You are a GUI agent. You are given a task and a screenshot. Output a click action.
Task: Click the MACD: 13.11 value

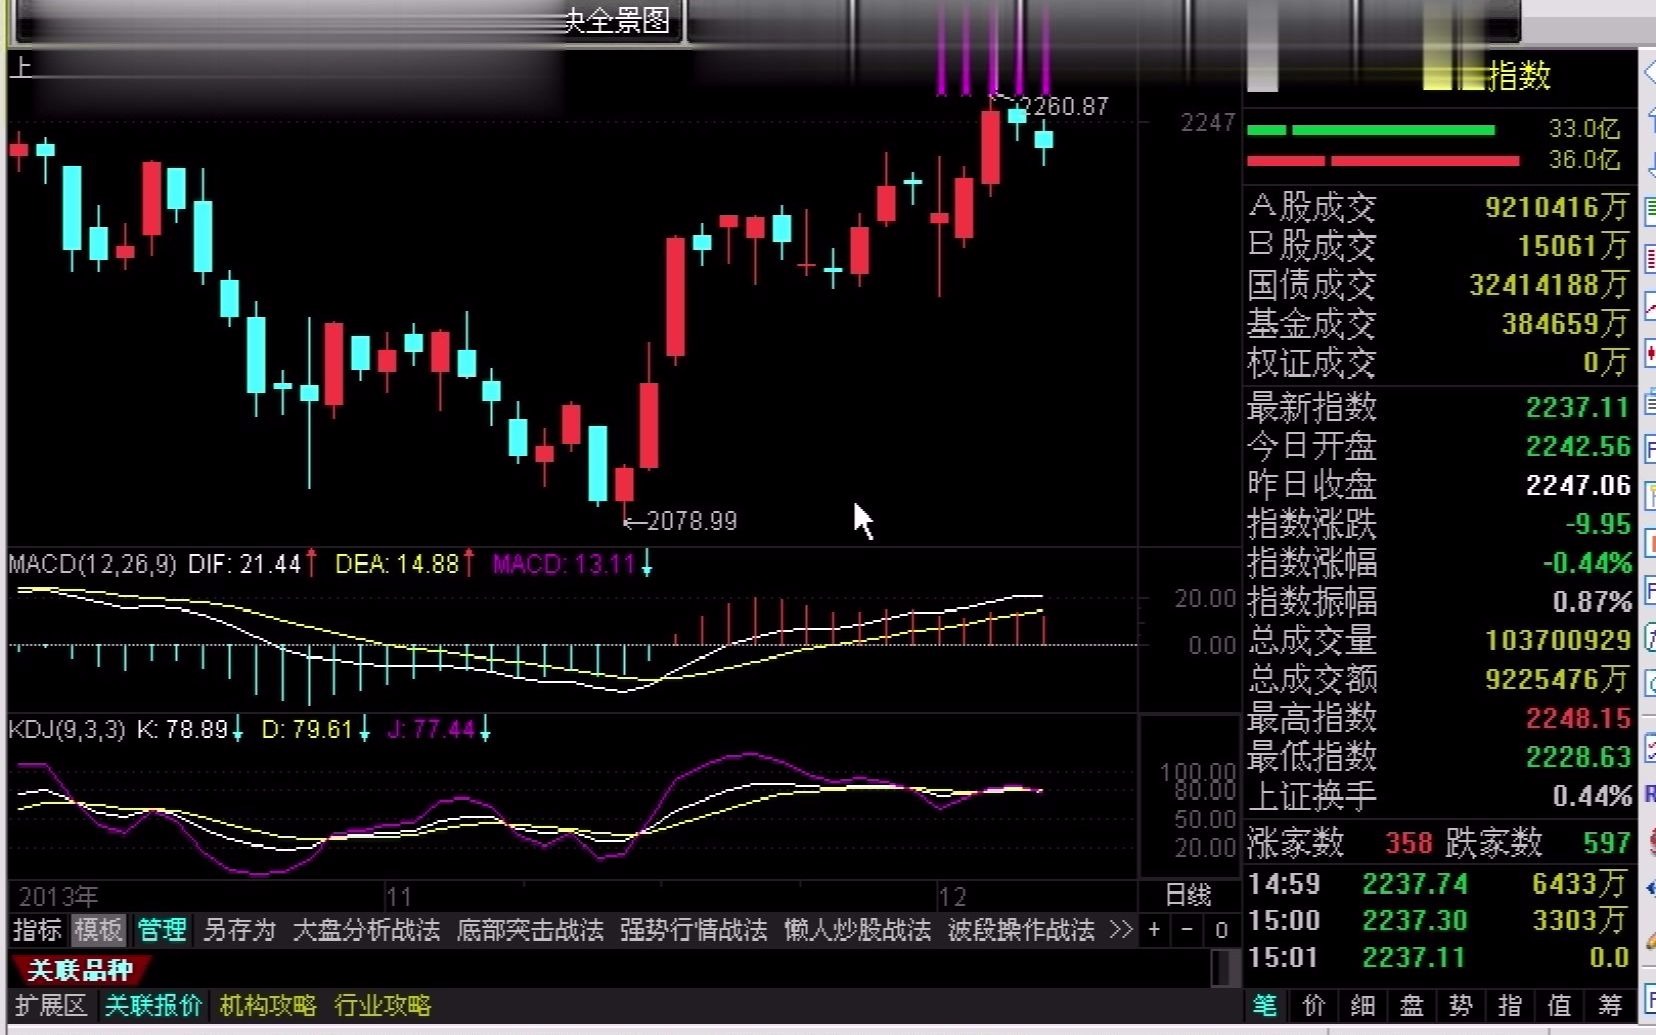click(564, 564)
